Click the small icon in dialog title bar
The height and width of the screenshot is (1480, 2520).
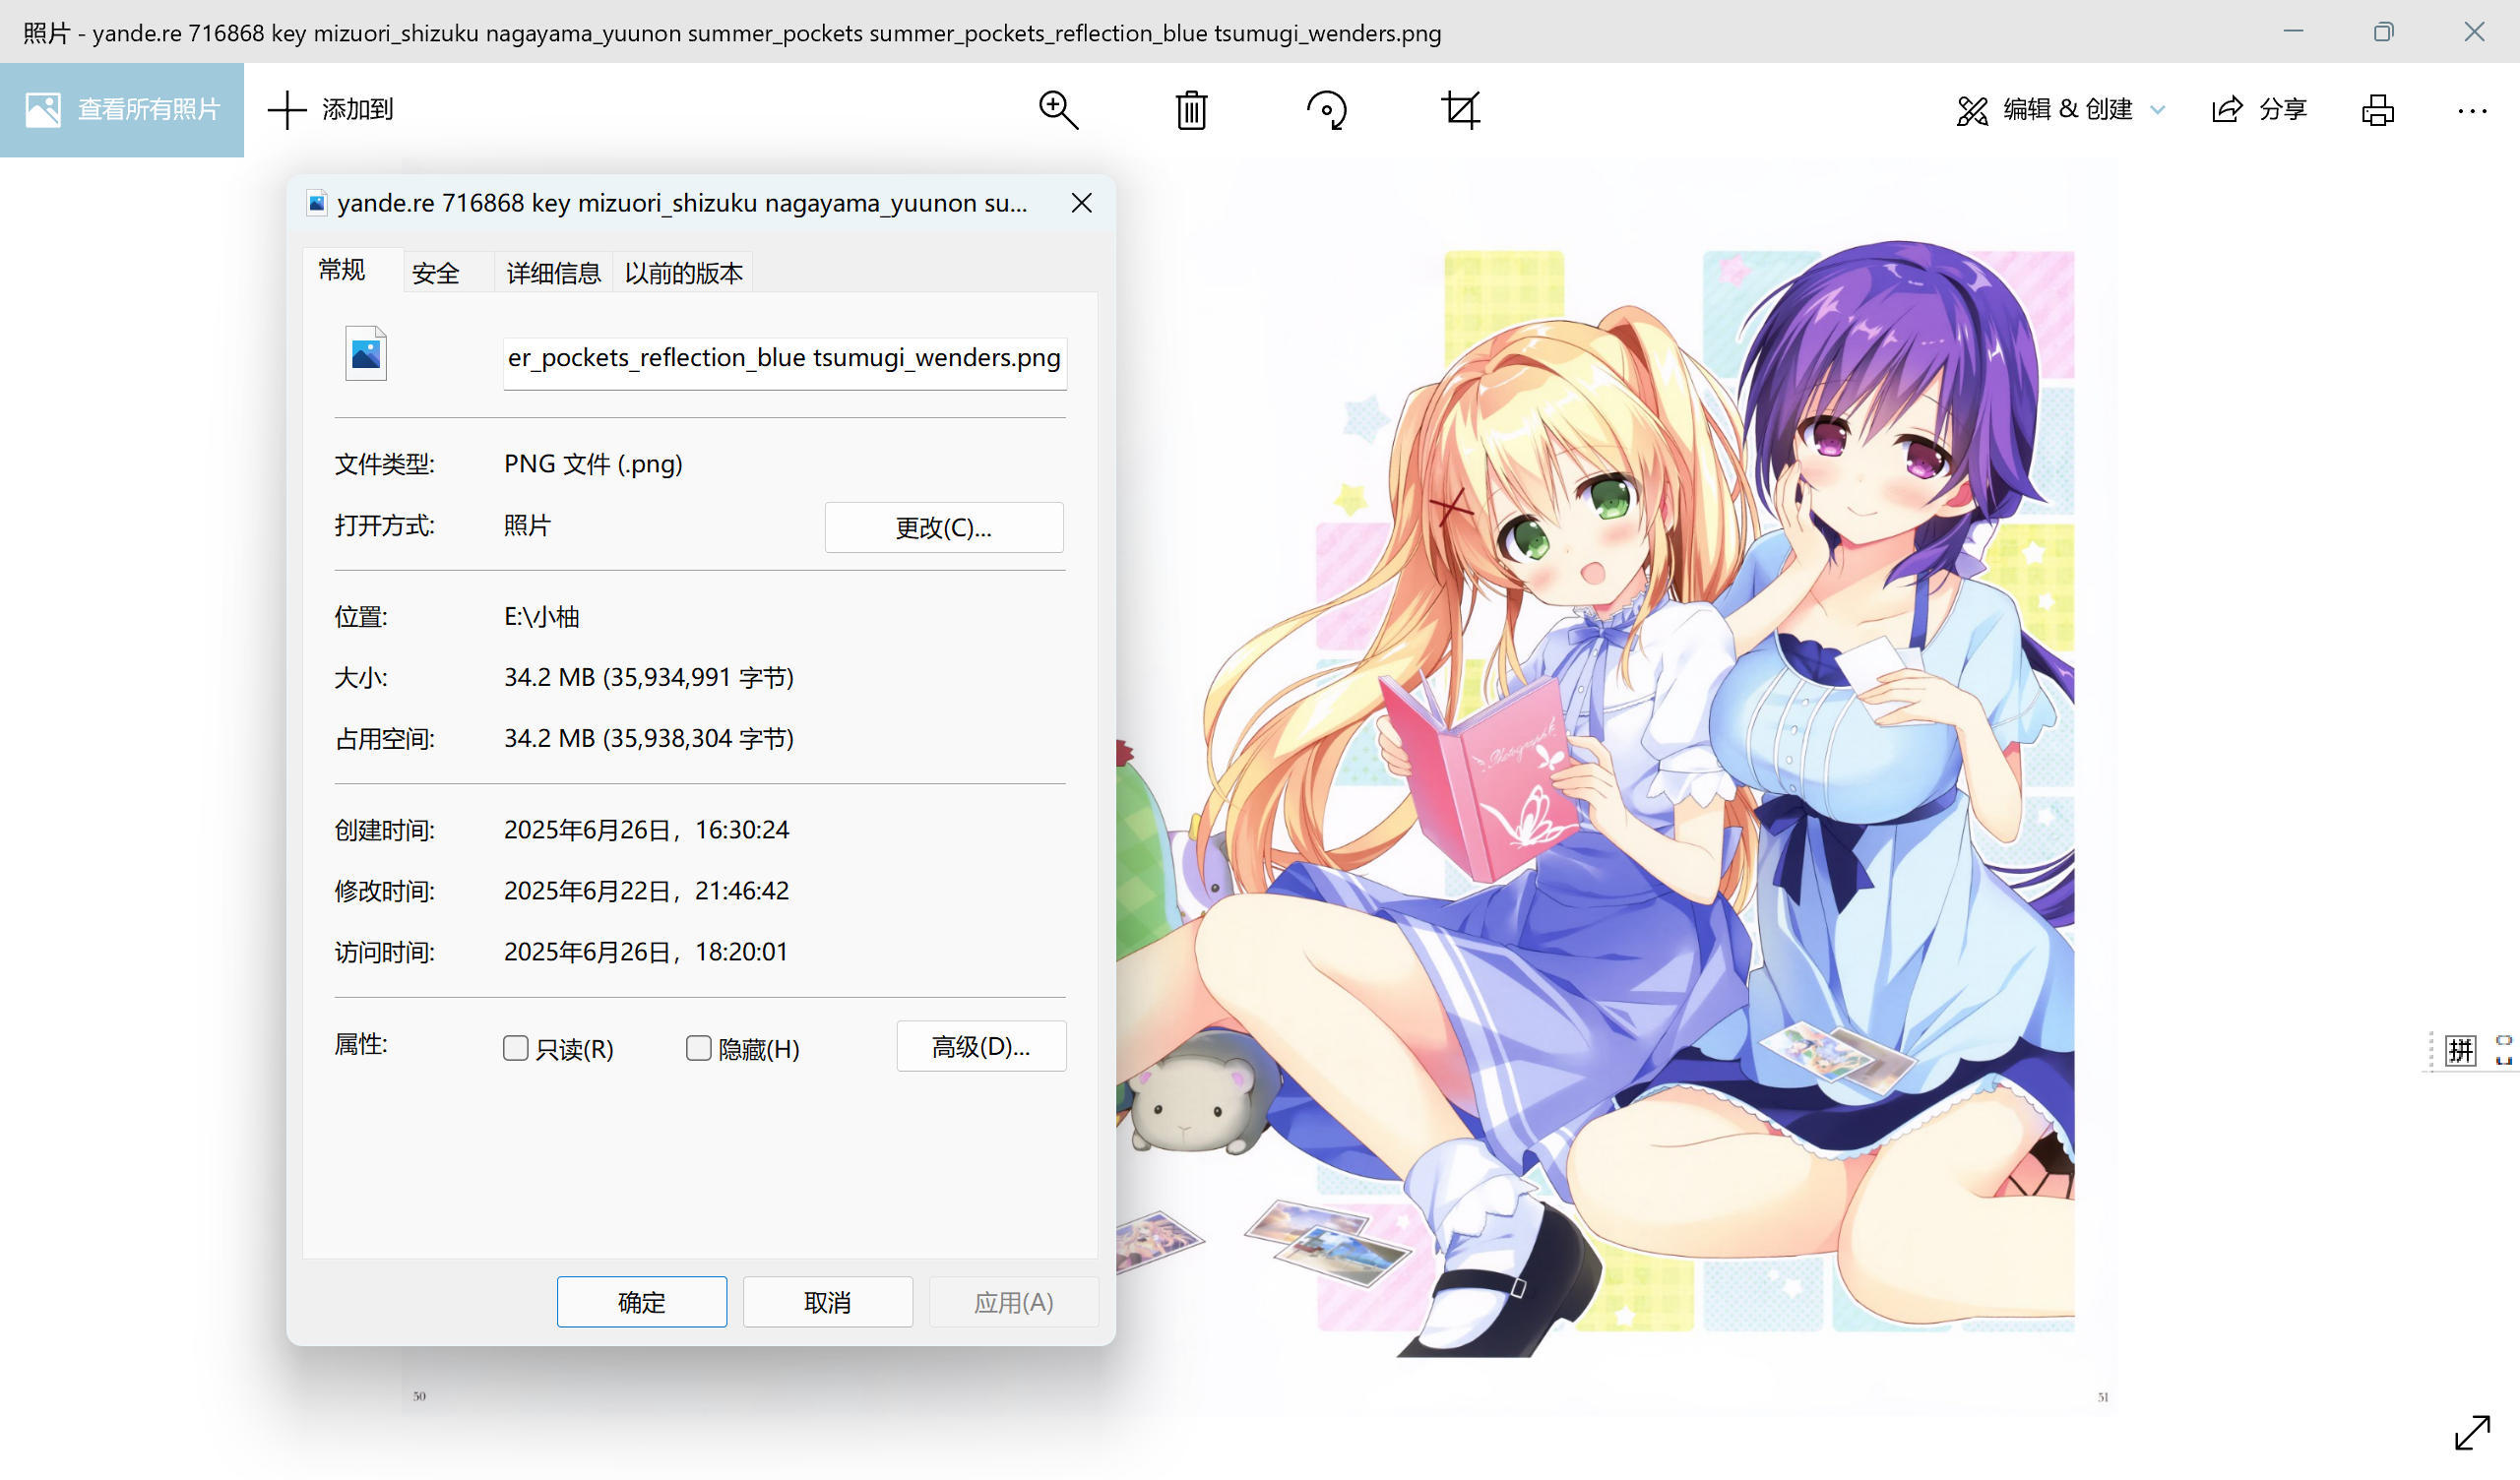[317, 203]
